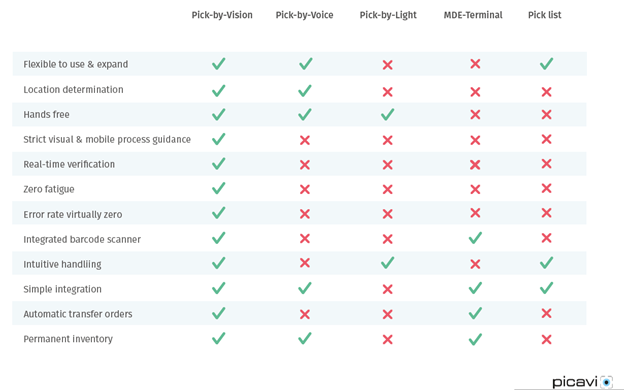Click Pick list cross for Zero fatigue
624x390 pixels.
pos(546,188)
